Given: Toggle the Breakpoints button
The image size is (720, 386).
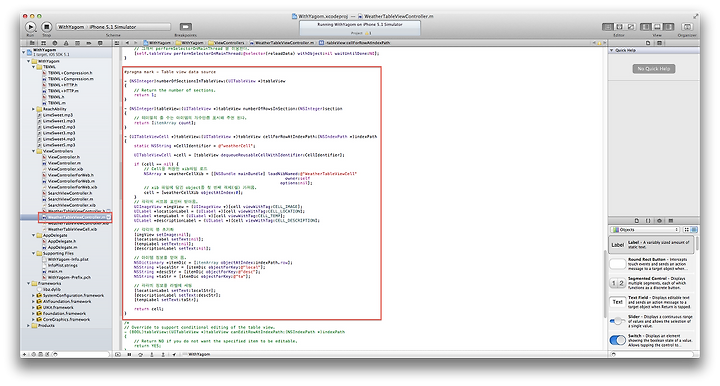Looking at the screenshot, I should (186, 27).
